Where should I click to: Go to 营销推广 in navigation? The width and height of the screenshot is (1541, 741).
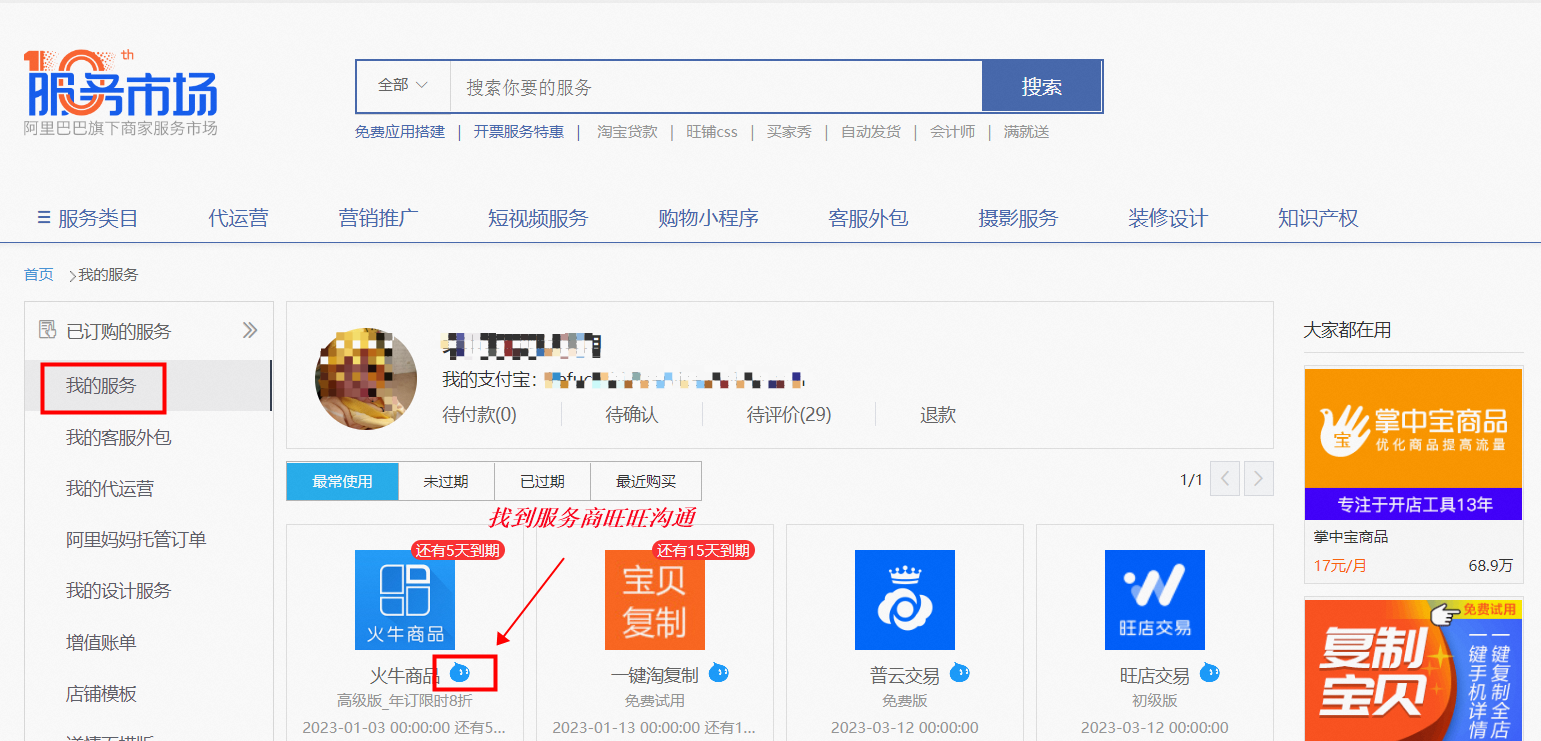[x=378, y=218]
